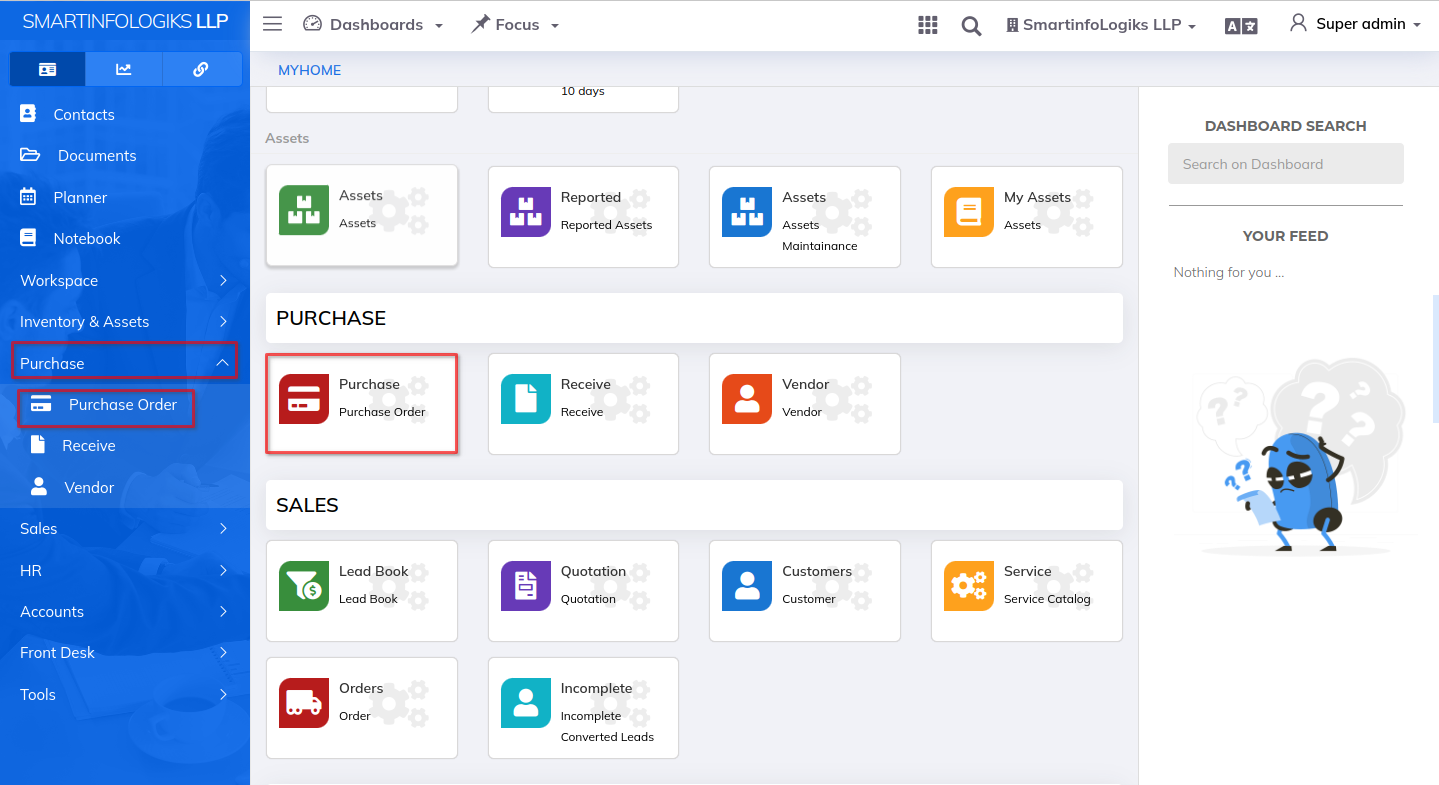
Task: Click the Documents folder icon in sidebar
Action: point(30,155)
